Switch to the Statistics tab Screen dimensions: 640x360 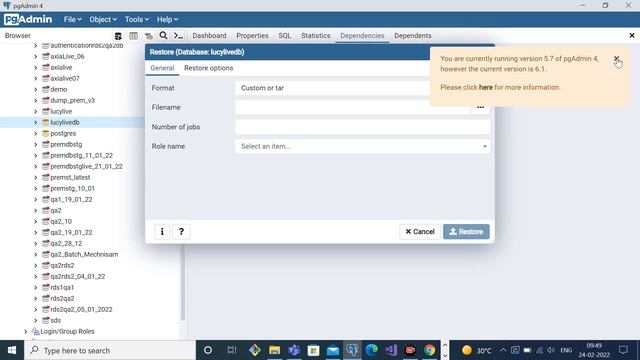click(x=316, y=36)
